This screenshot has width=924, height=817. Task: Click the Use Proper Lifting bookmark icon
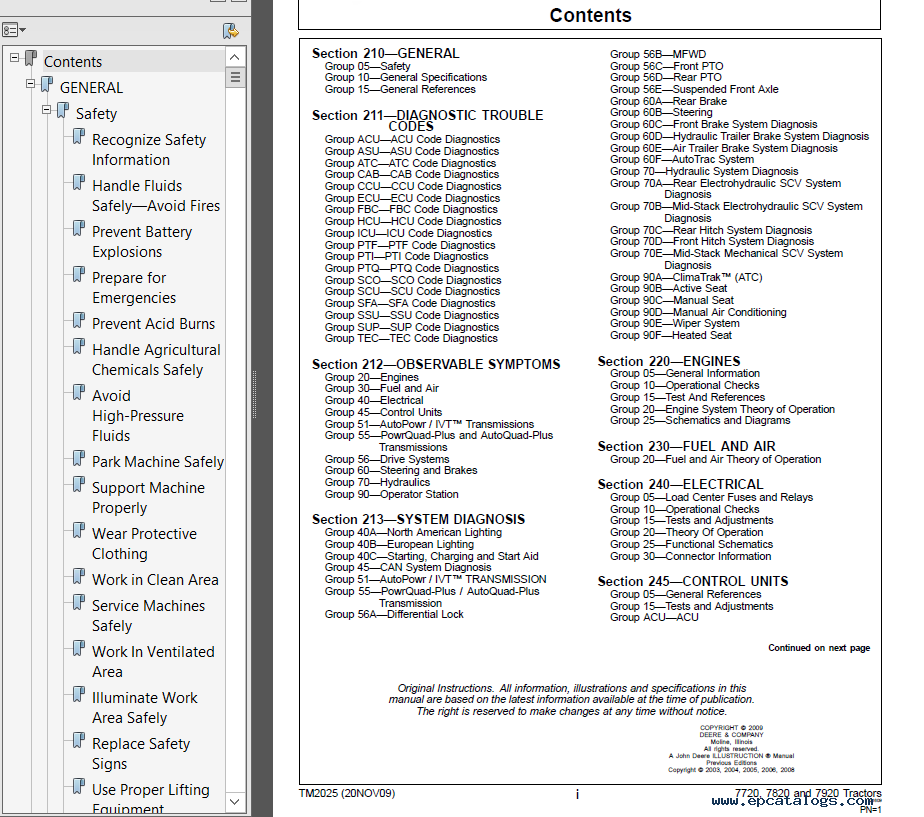pyautogui.click(x=78, y=786)
